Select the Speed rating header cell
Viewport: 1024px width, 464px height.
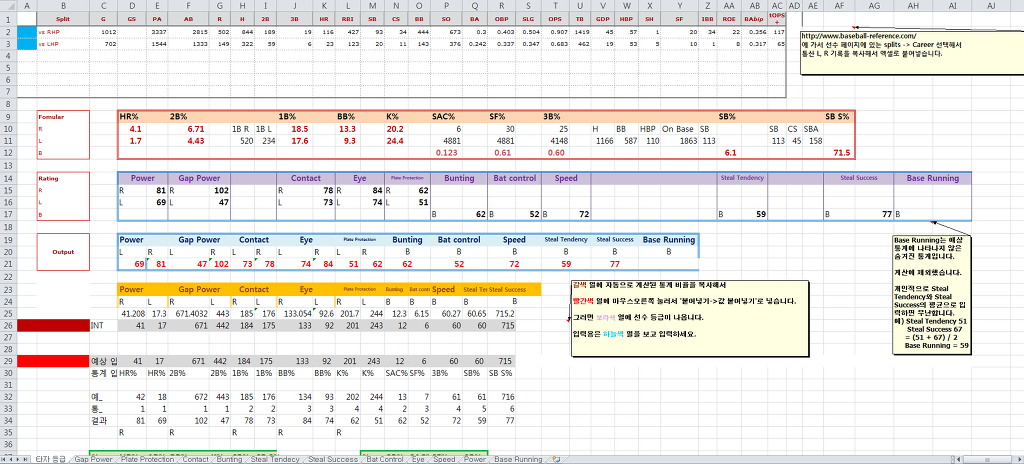(566, 178)
